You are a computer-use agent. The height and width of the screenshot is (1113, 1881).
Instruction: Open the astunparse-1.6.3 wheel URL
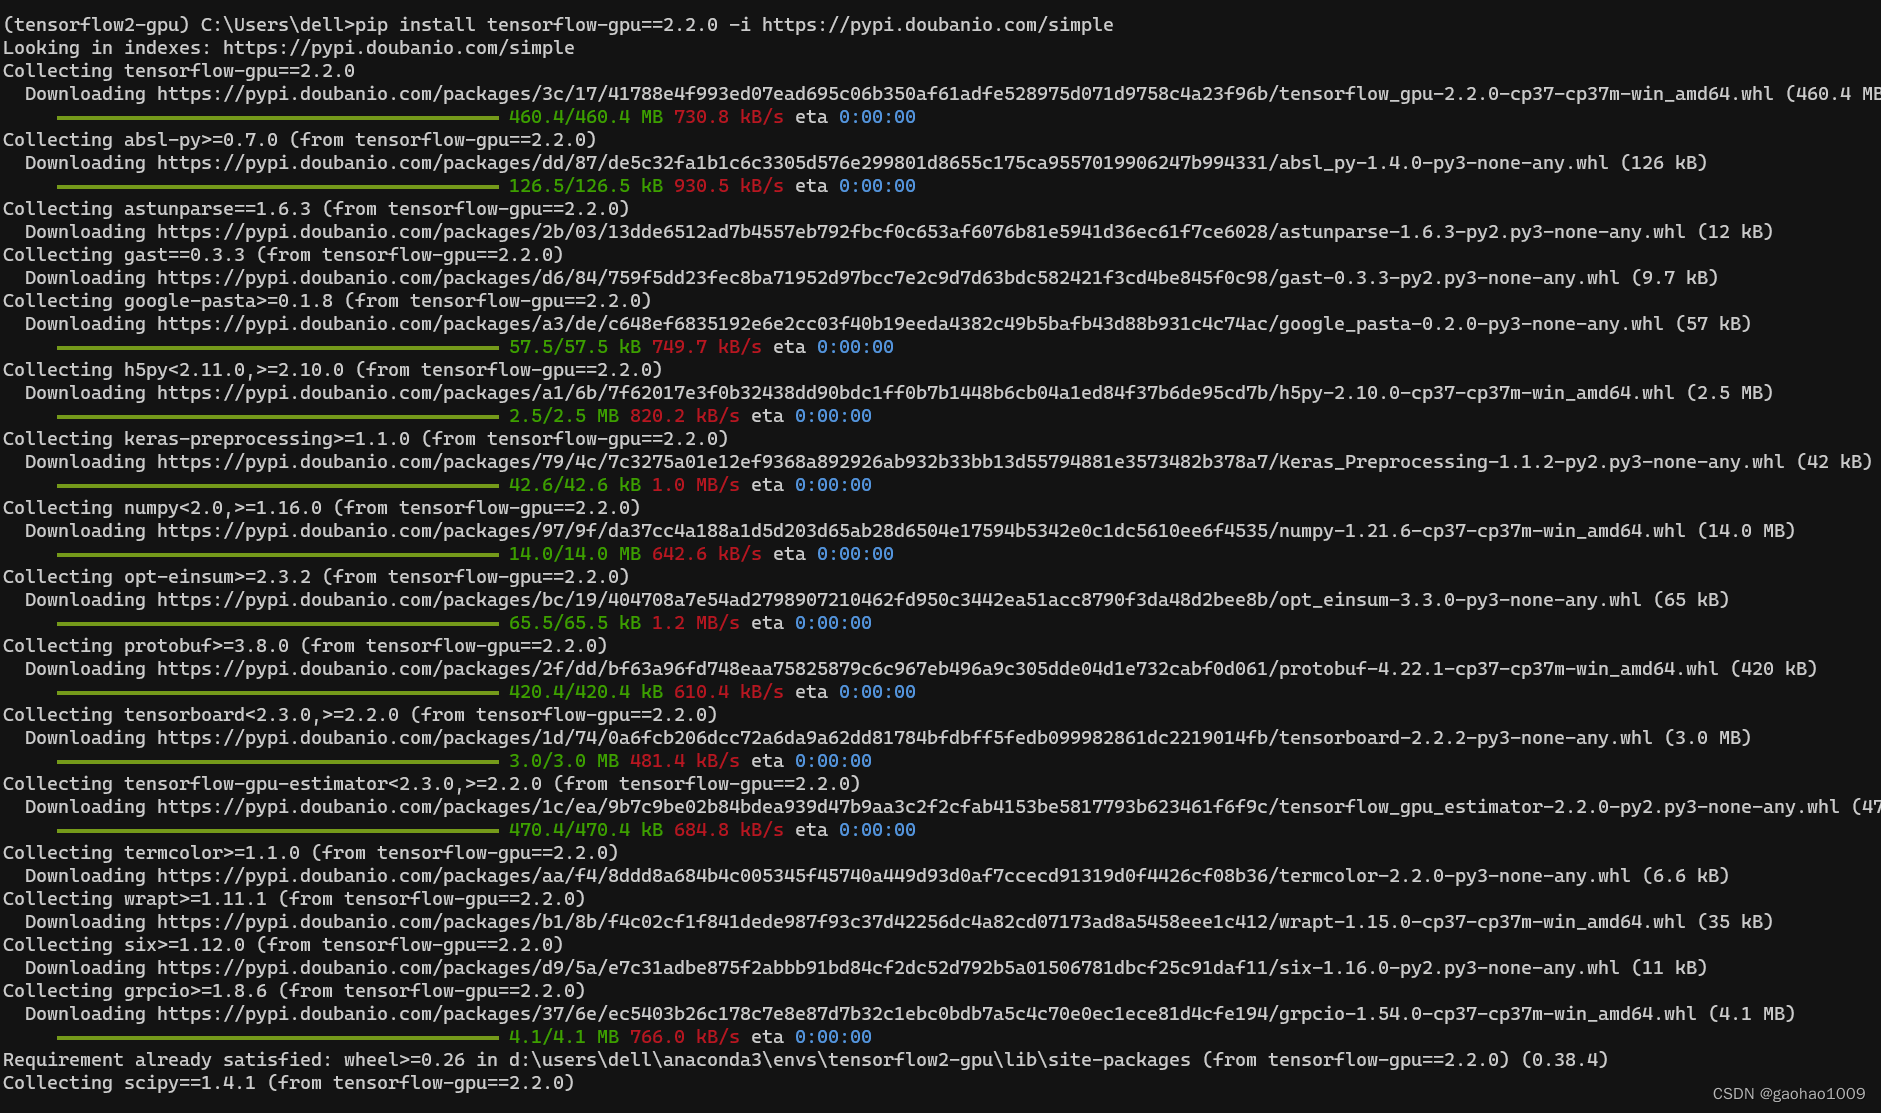pos(921,231)
